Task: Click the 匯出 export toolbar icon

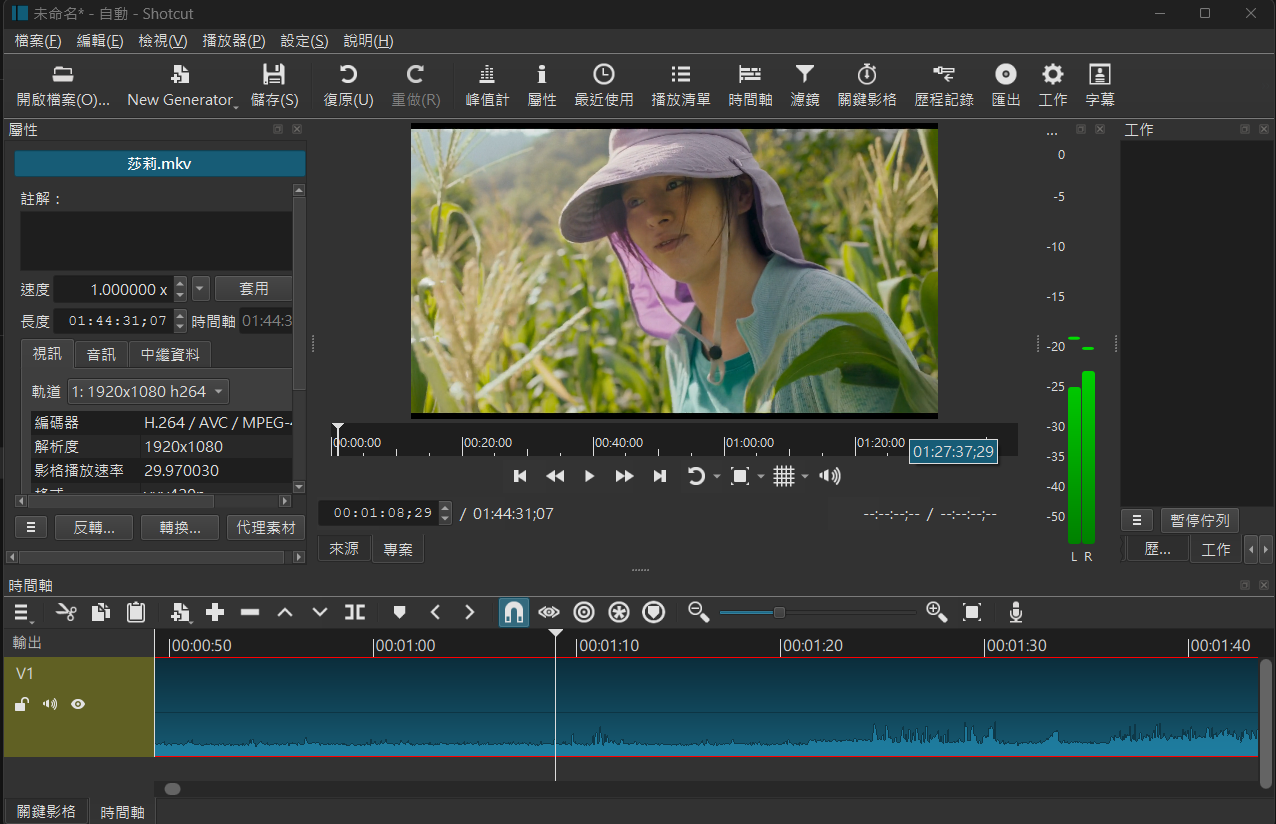Action: coord(1006,86)
